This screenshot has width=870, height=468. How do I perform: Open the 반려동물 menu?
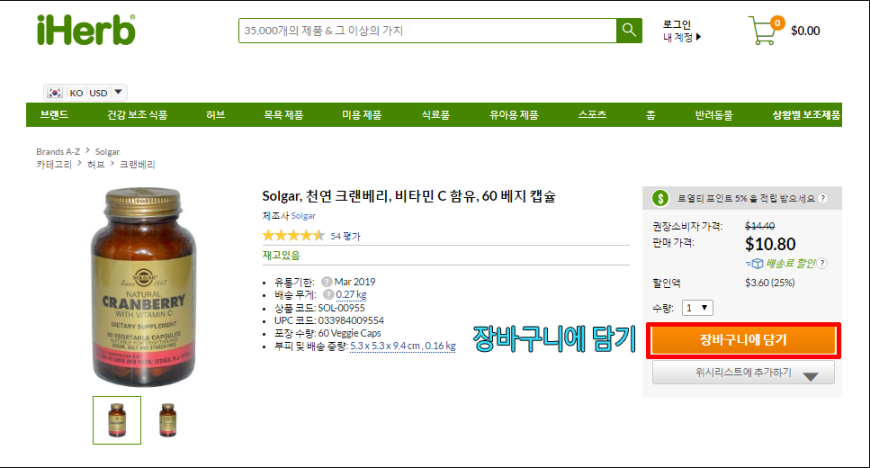(x=714, y=115)
